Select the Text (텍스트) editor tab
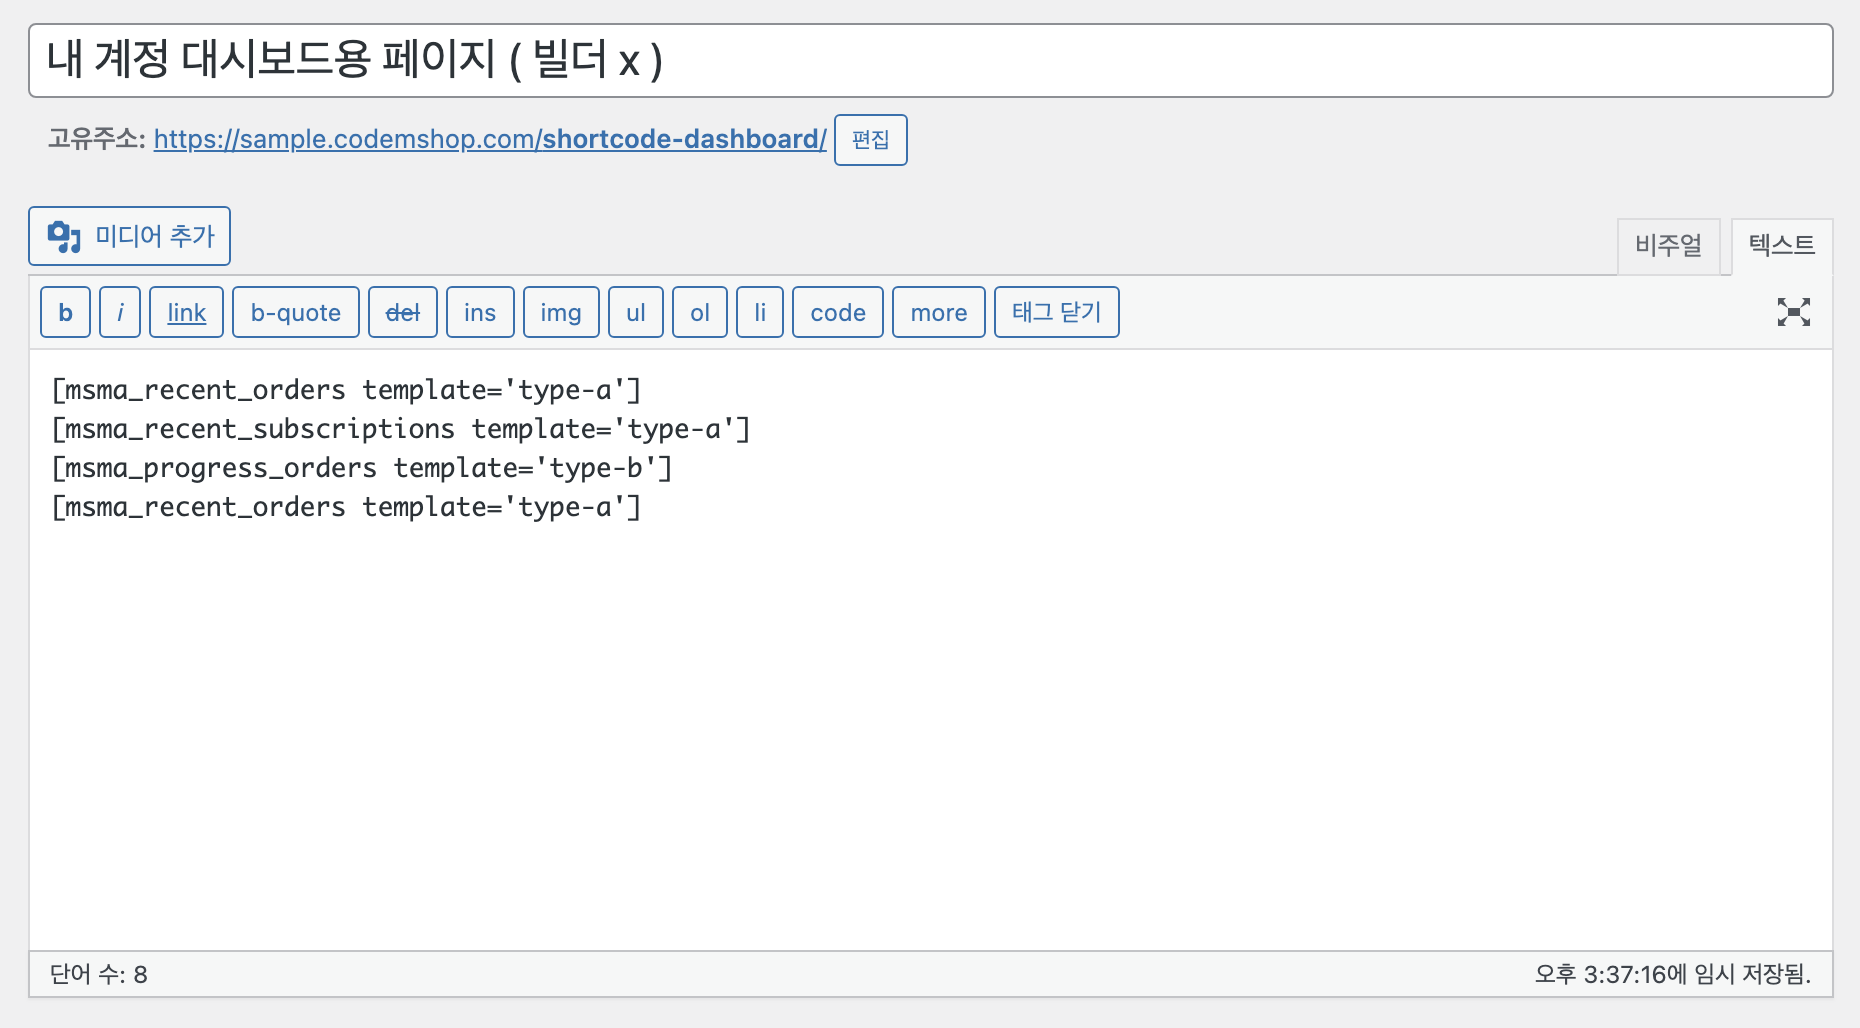This screenshot has height=1028, width=1860. pyautogui.click(x=1782, y=246)
